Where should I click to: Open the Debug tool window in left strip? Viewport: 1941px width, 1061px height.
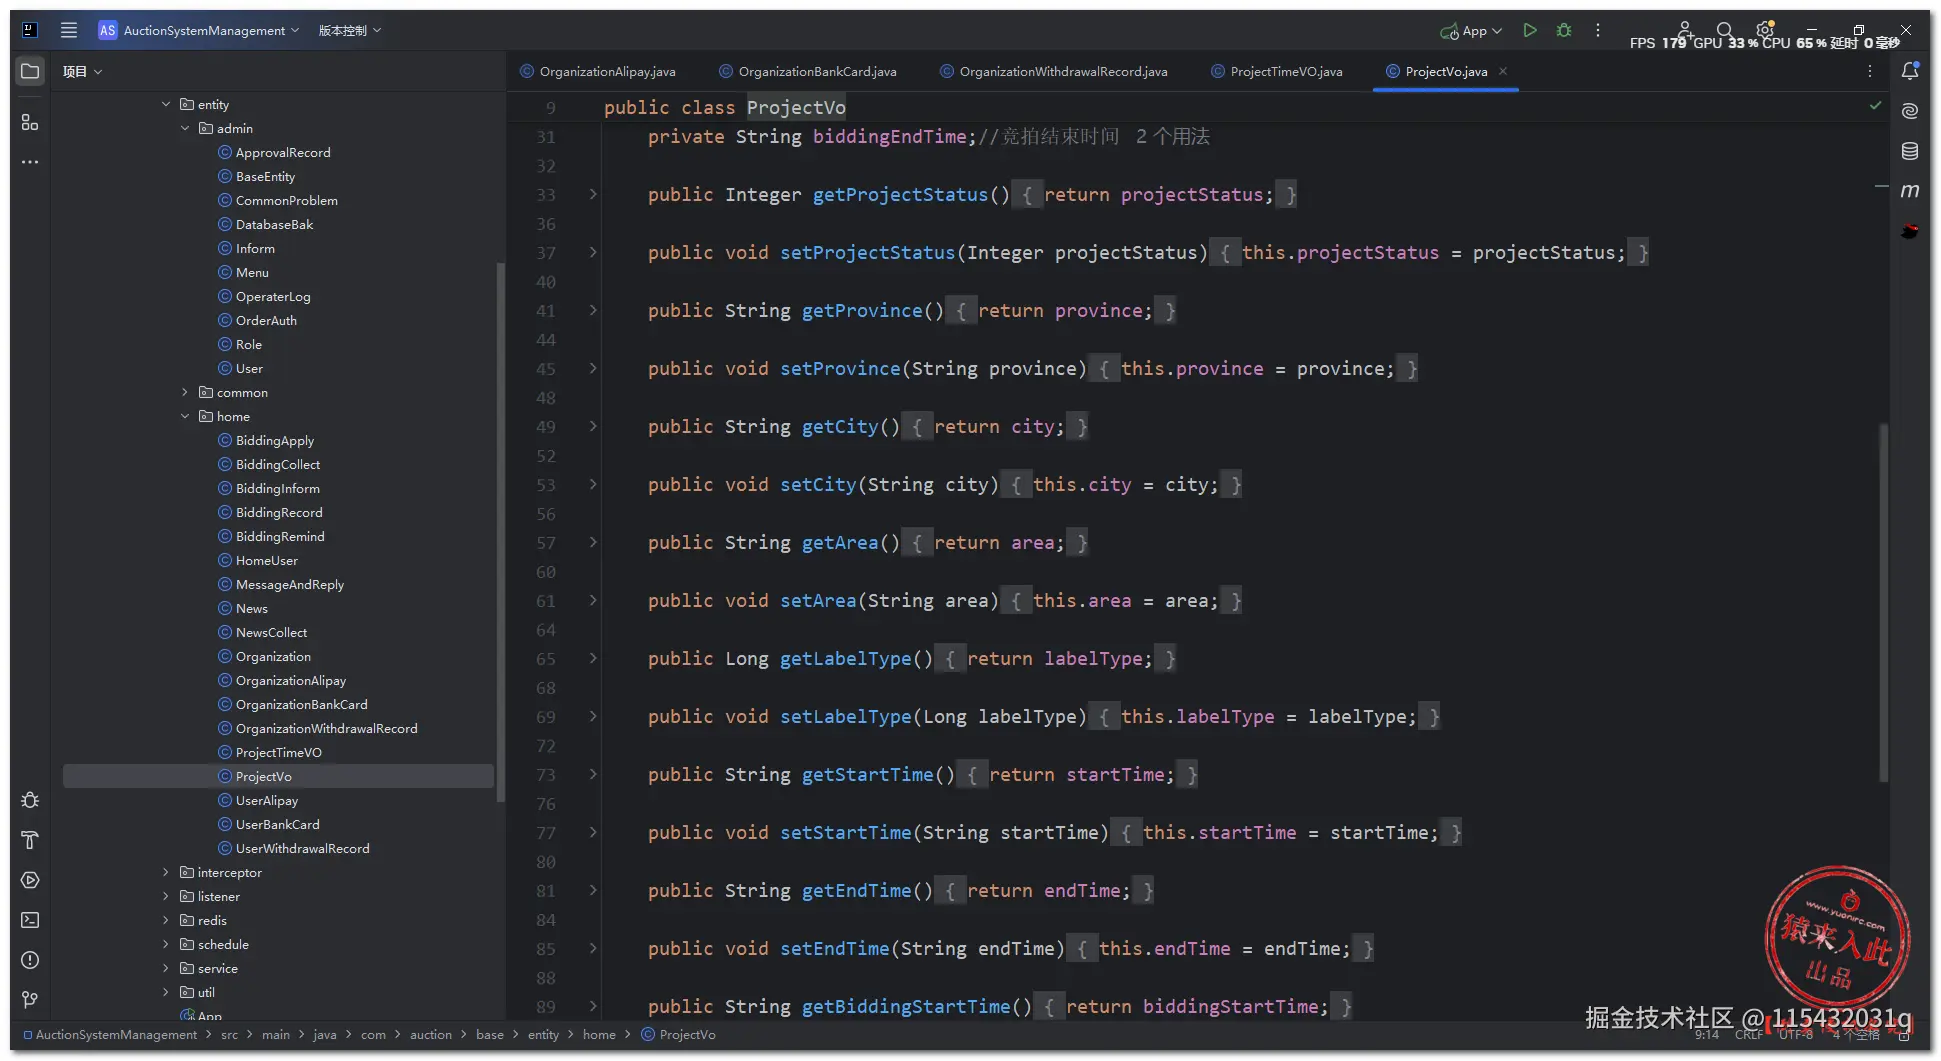(x=30, y=800)
